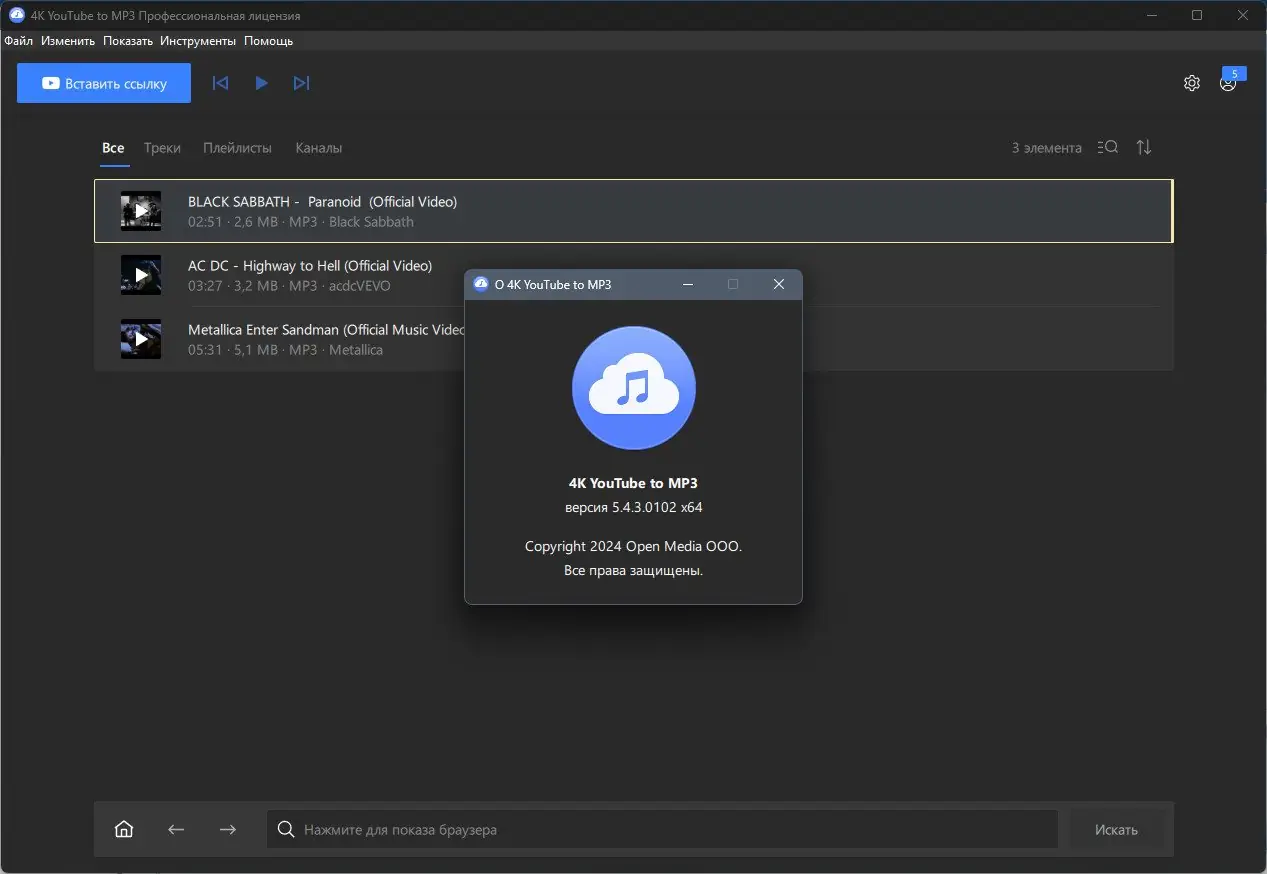Screen dimensions: 1267x874
Task: Select the Metallica Enter Sandman title
Action: pos(326,330)
